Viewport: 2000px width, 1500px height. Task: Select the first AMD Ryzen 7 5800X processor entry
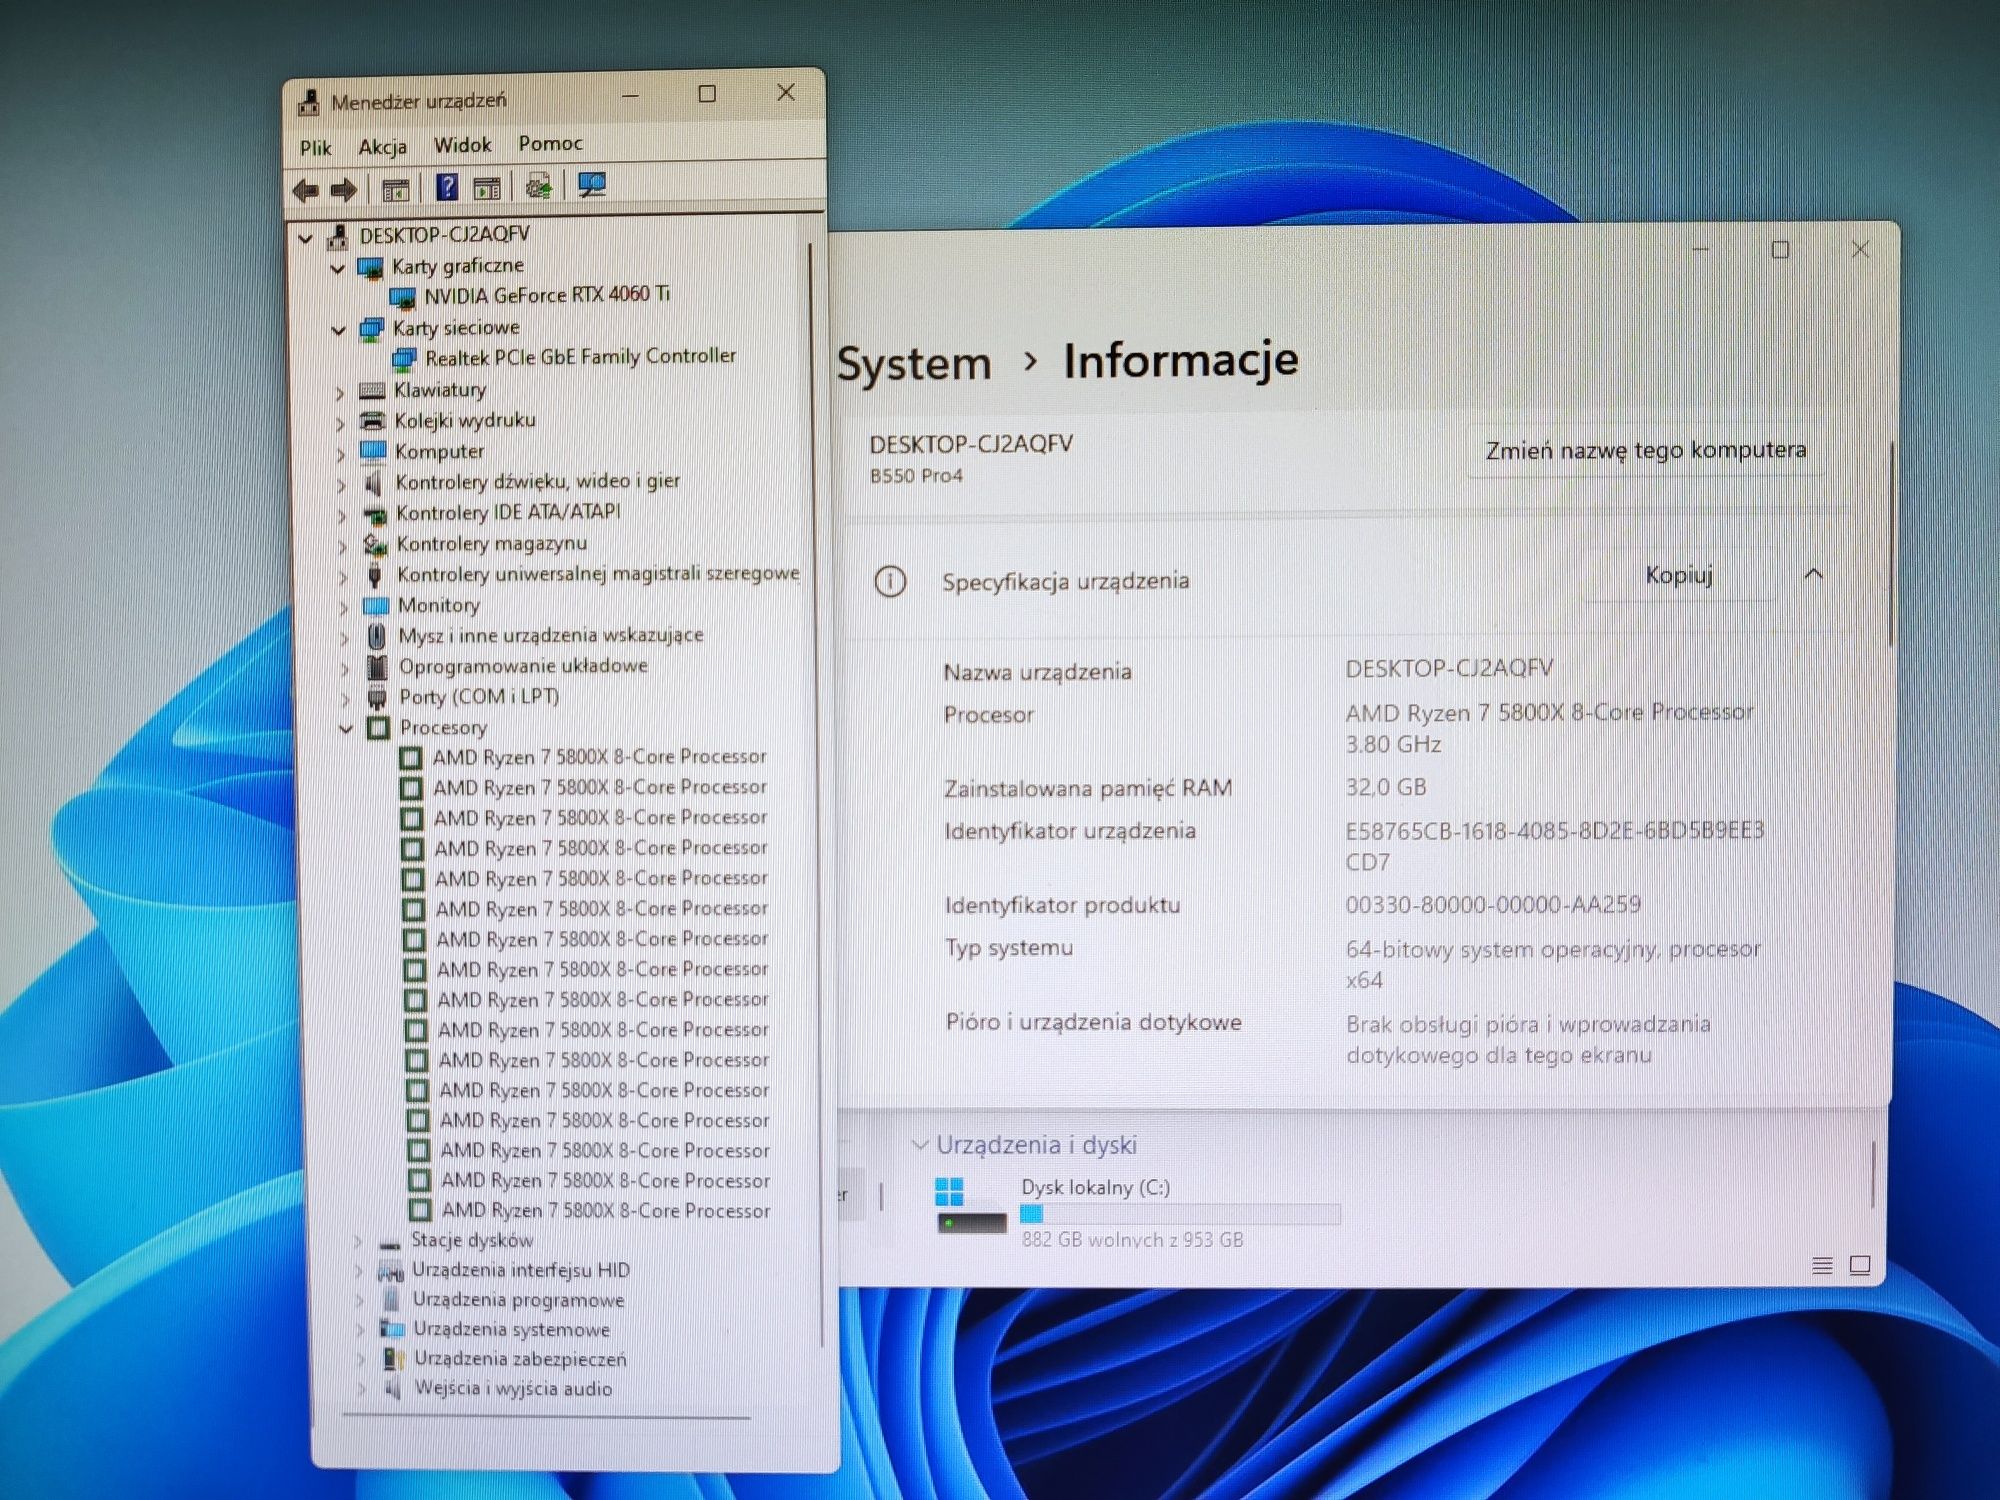[599, 757]
